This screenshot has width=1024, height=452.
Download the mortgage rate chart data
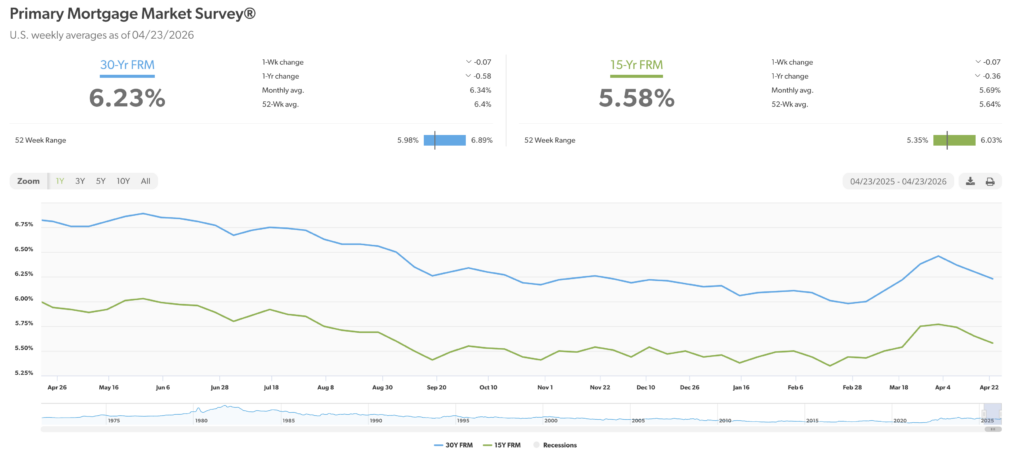pos(970,181)
